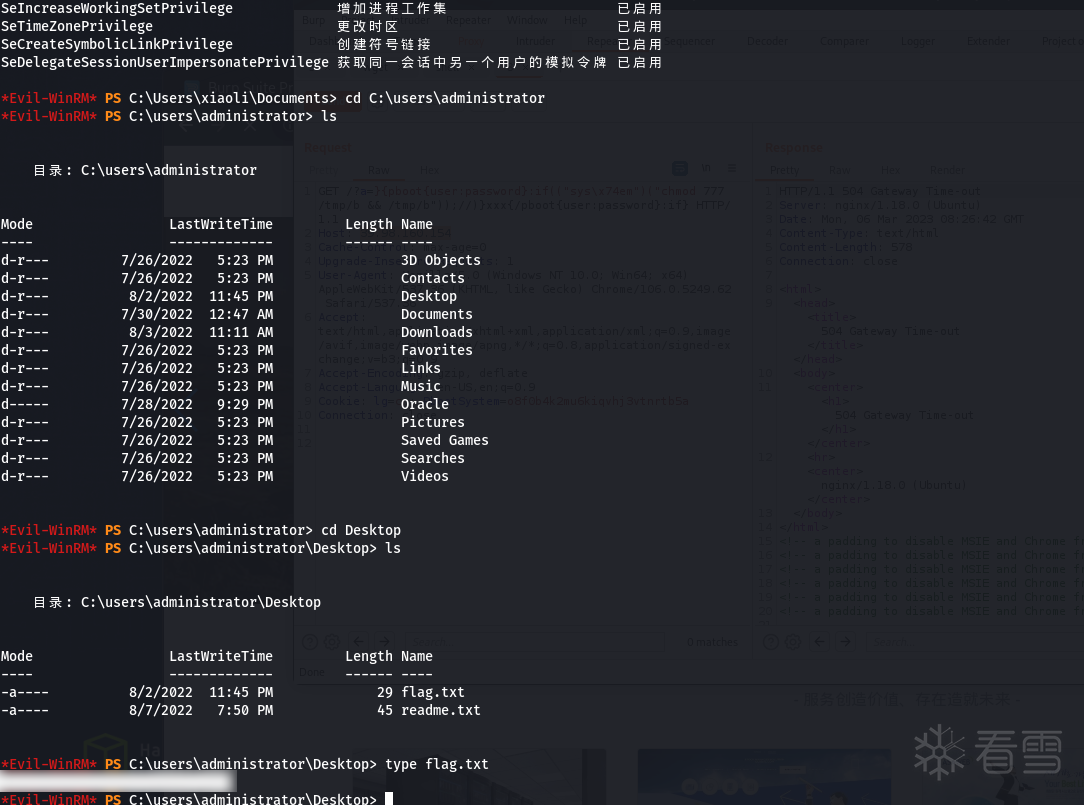Image resolution: width=1084 pixels, height=805 pixels.
Task: Click 'SeDelegateSessionUserImpersonatePrivilege' text
Action: coord(165,62)
